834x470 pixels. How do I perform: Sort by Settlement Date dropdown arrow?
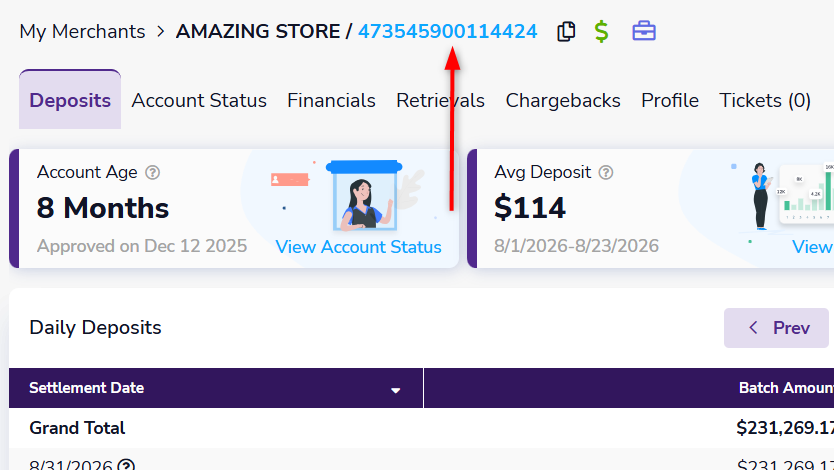tap(395, 390)
